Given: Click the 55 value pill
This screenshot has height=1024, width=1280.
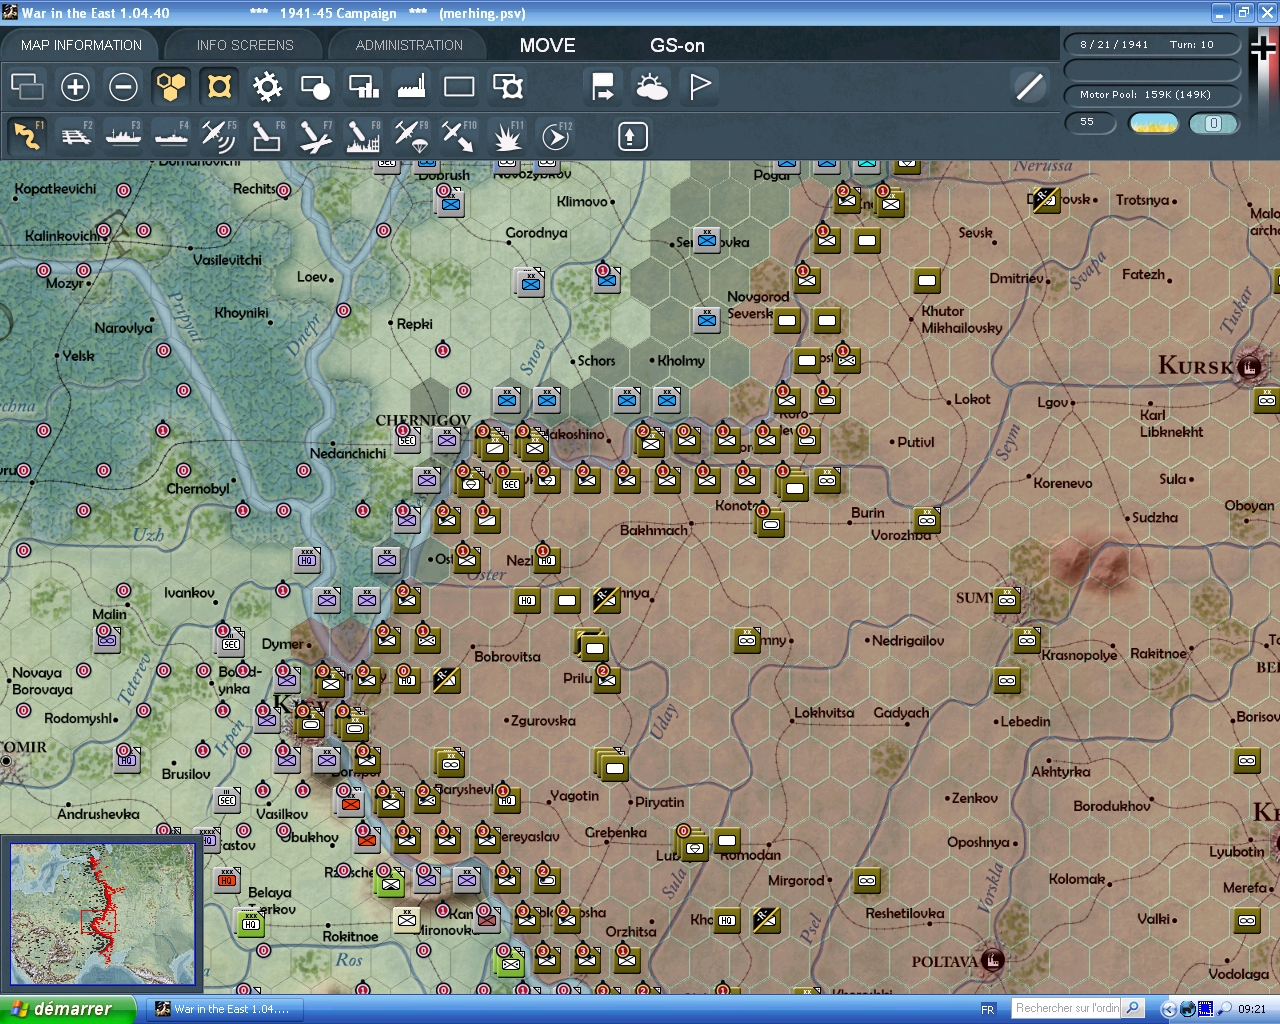Looking at the screenshot, I should [1090, 122].
